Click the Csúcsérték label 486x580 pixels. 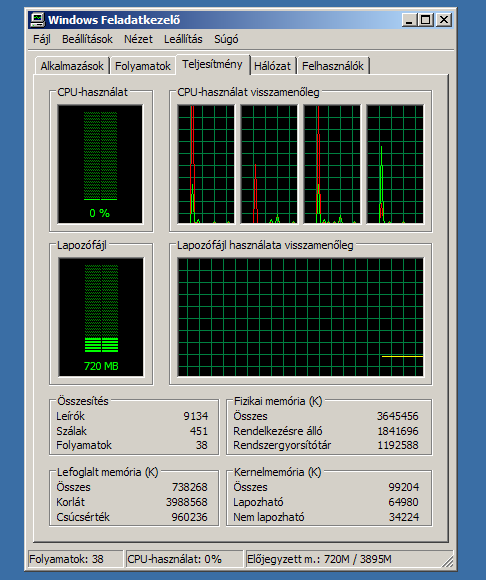click(x=83, y=517)
